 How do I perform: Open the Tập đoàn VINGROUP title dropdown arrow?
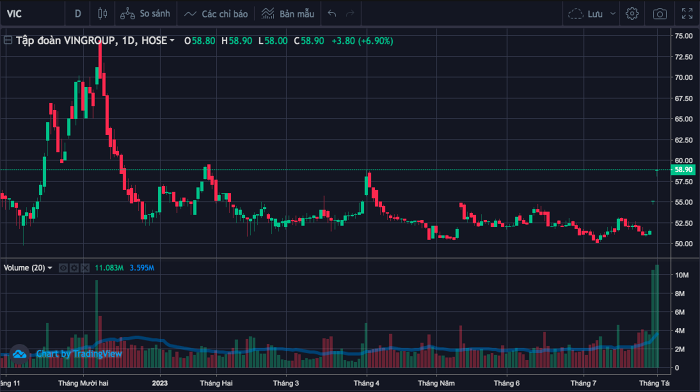pos(172,41)
